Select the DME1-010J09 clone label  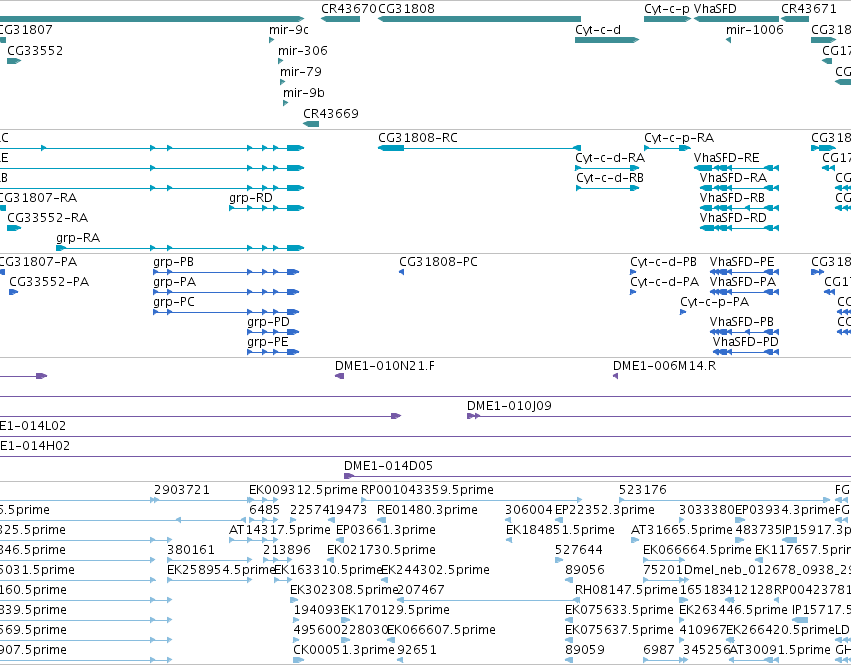[509, 406]
